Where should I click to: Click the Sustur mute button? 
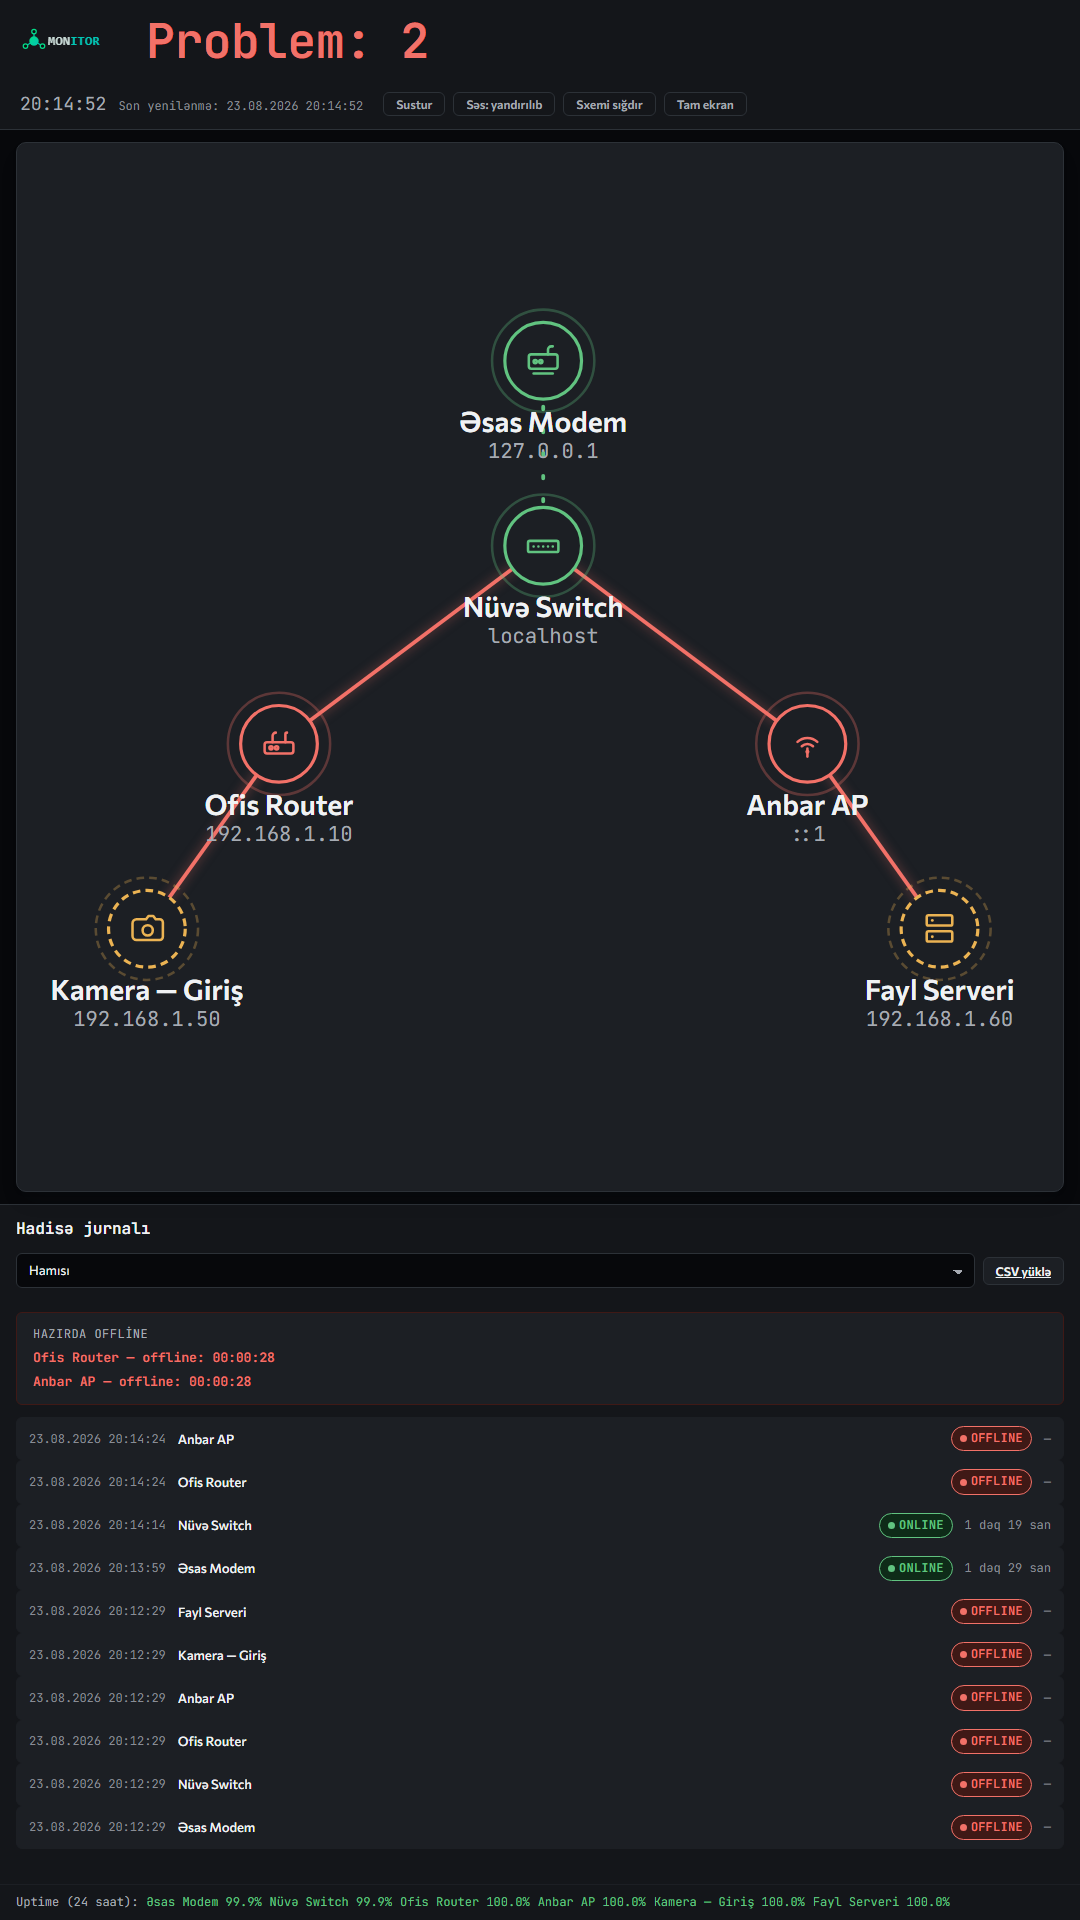click(x=414, y=105)
